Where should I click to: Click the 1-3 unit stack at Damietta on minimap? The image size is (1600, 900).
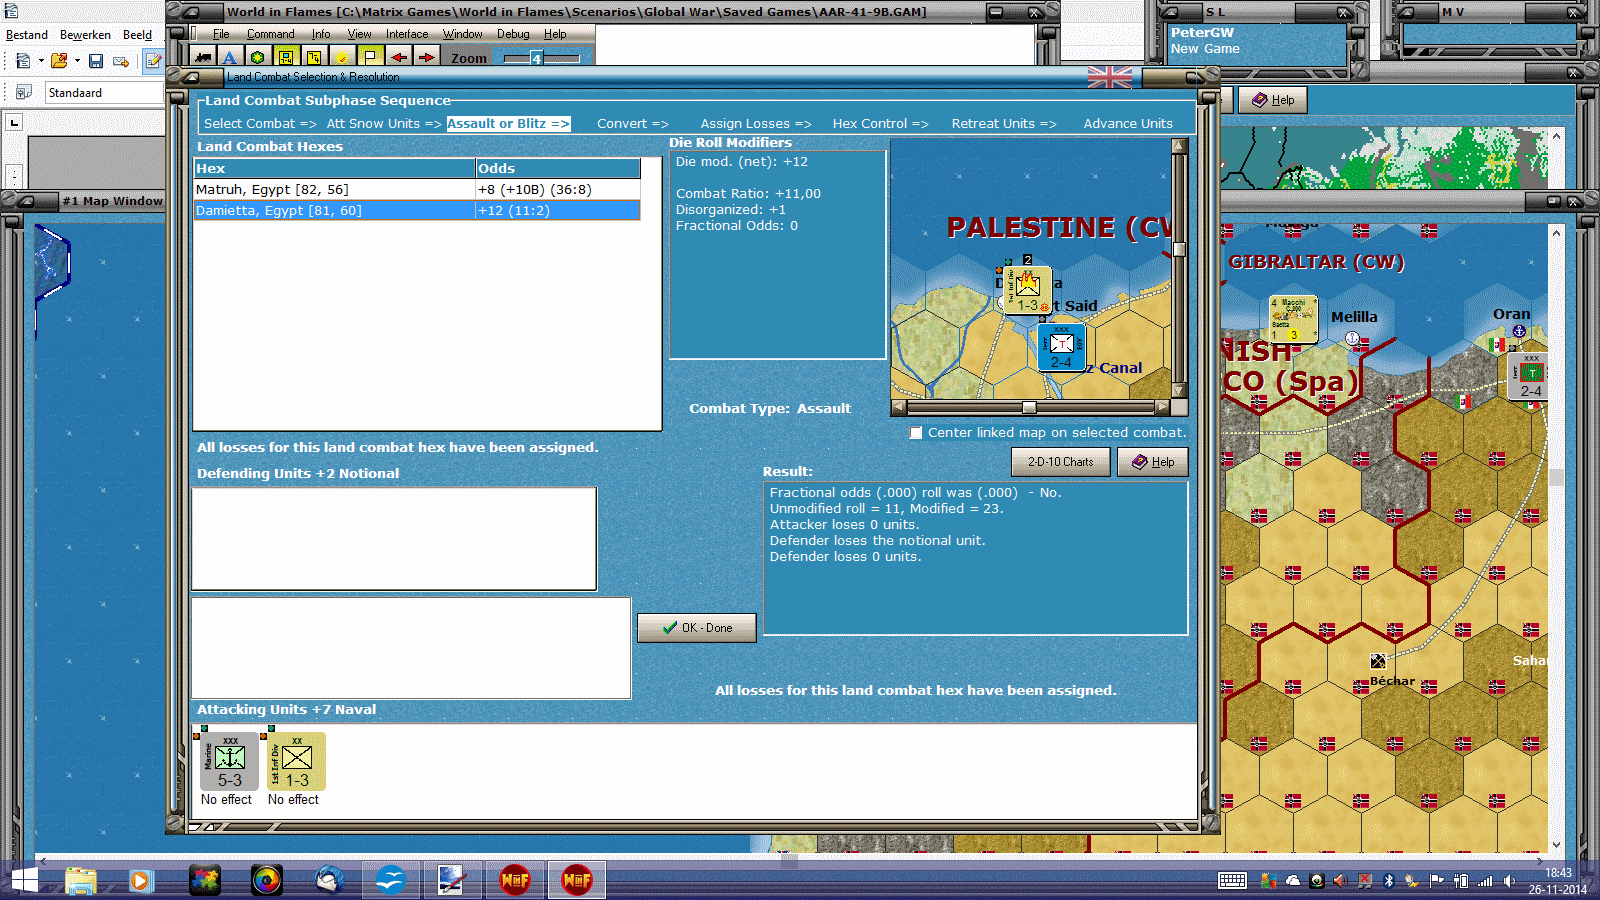1027,290
